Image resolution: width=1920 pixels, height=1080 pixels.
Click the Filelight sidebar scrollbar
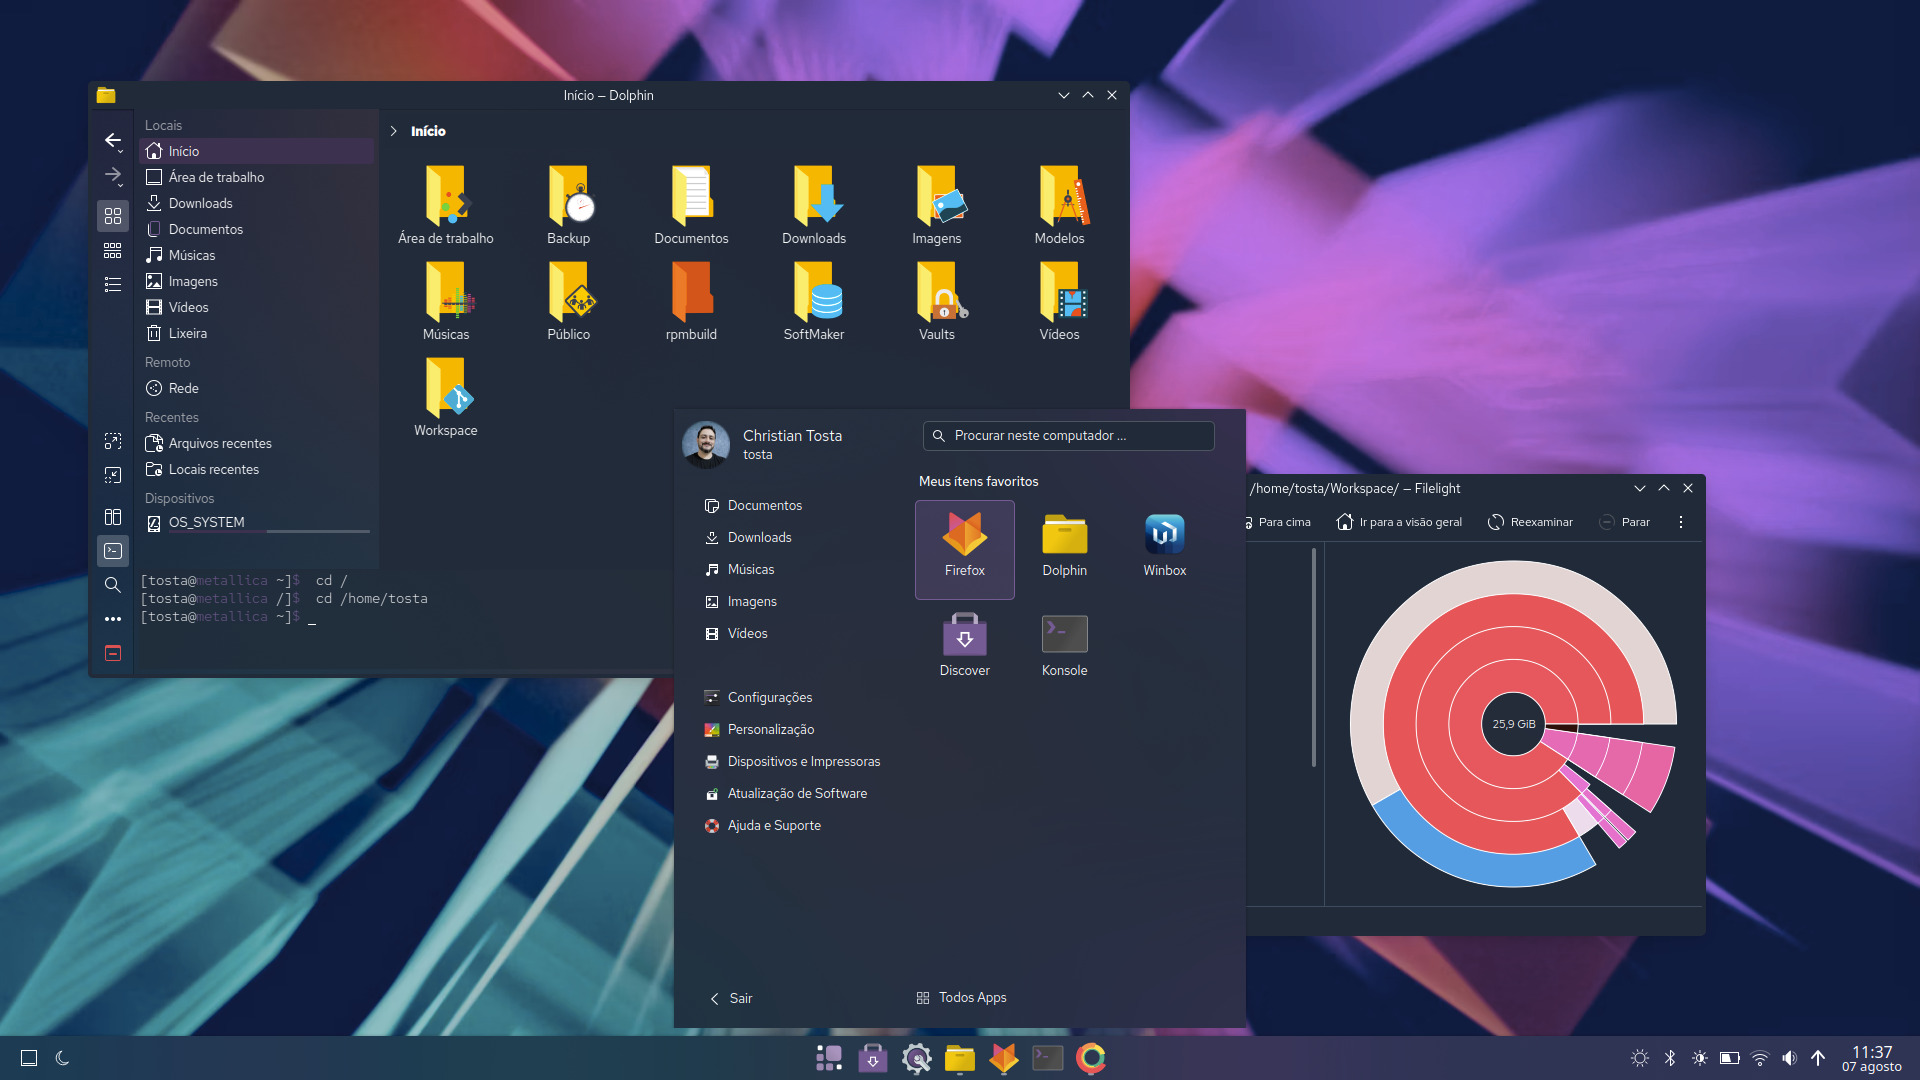tap(1314, 657)
